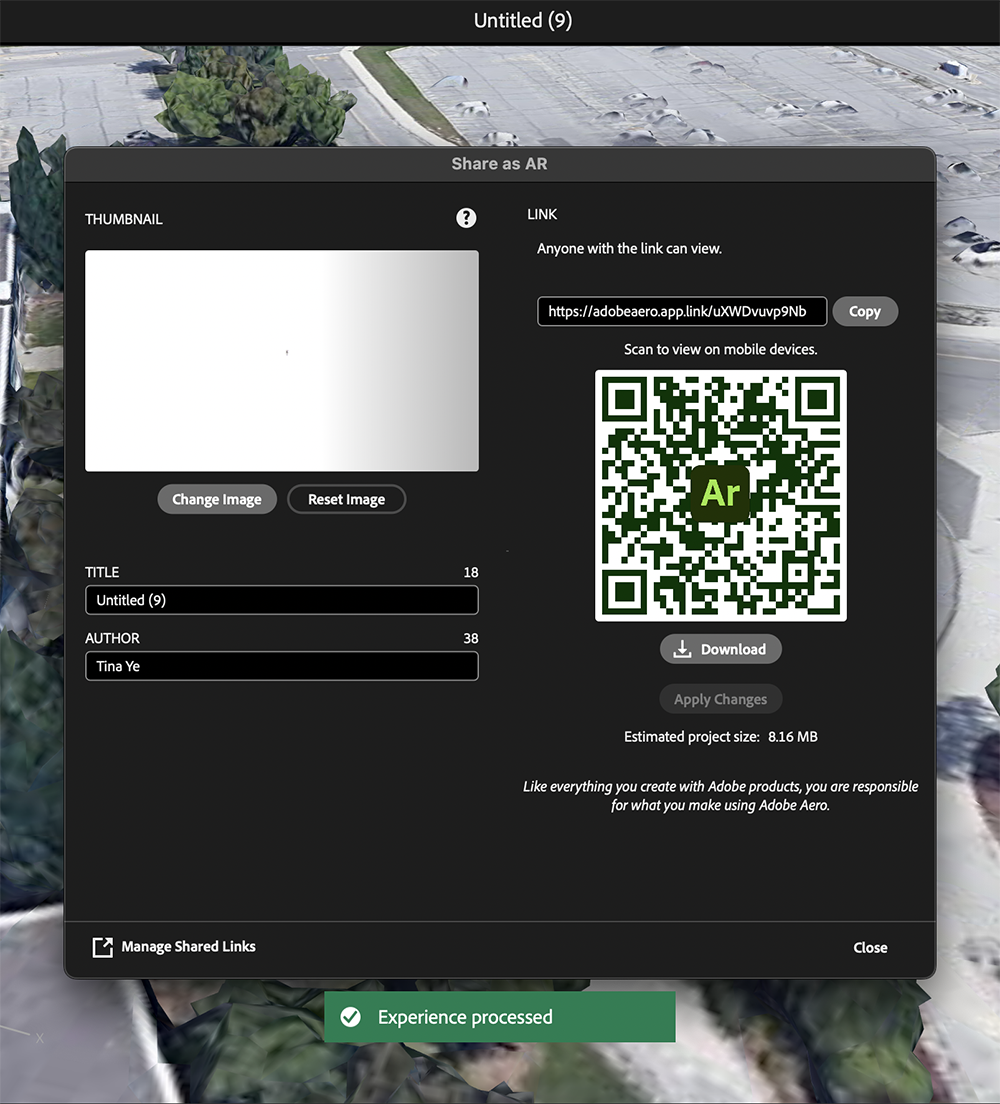This screenshot has height=1104, width=1000.
Task: Click the Experience processed notification
Action: tap(500, 1016)
